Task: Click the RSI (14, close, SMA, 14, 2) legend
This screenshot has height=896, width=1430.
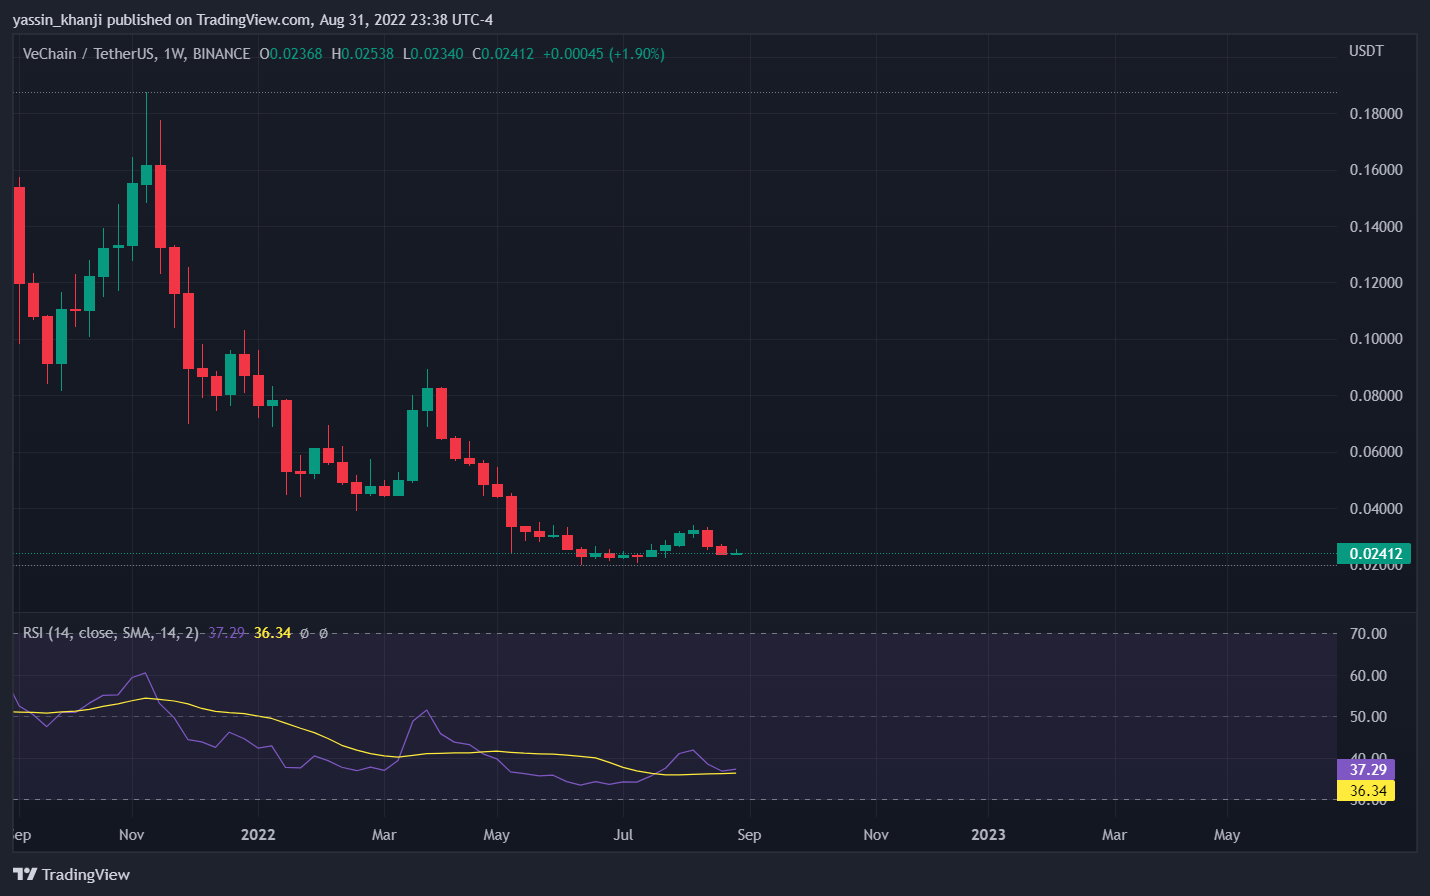Action: pyautogui.click(x=111, y=633)
